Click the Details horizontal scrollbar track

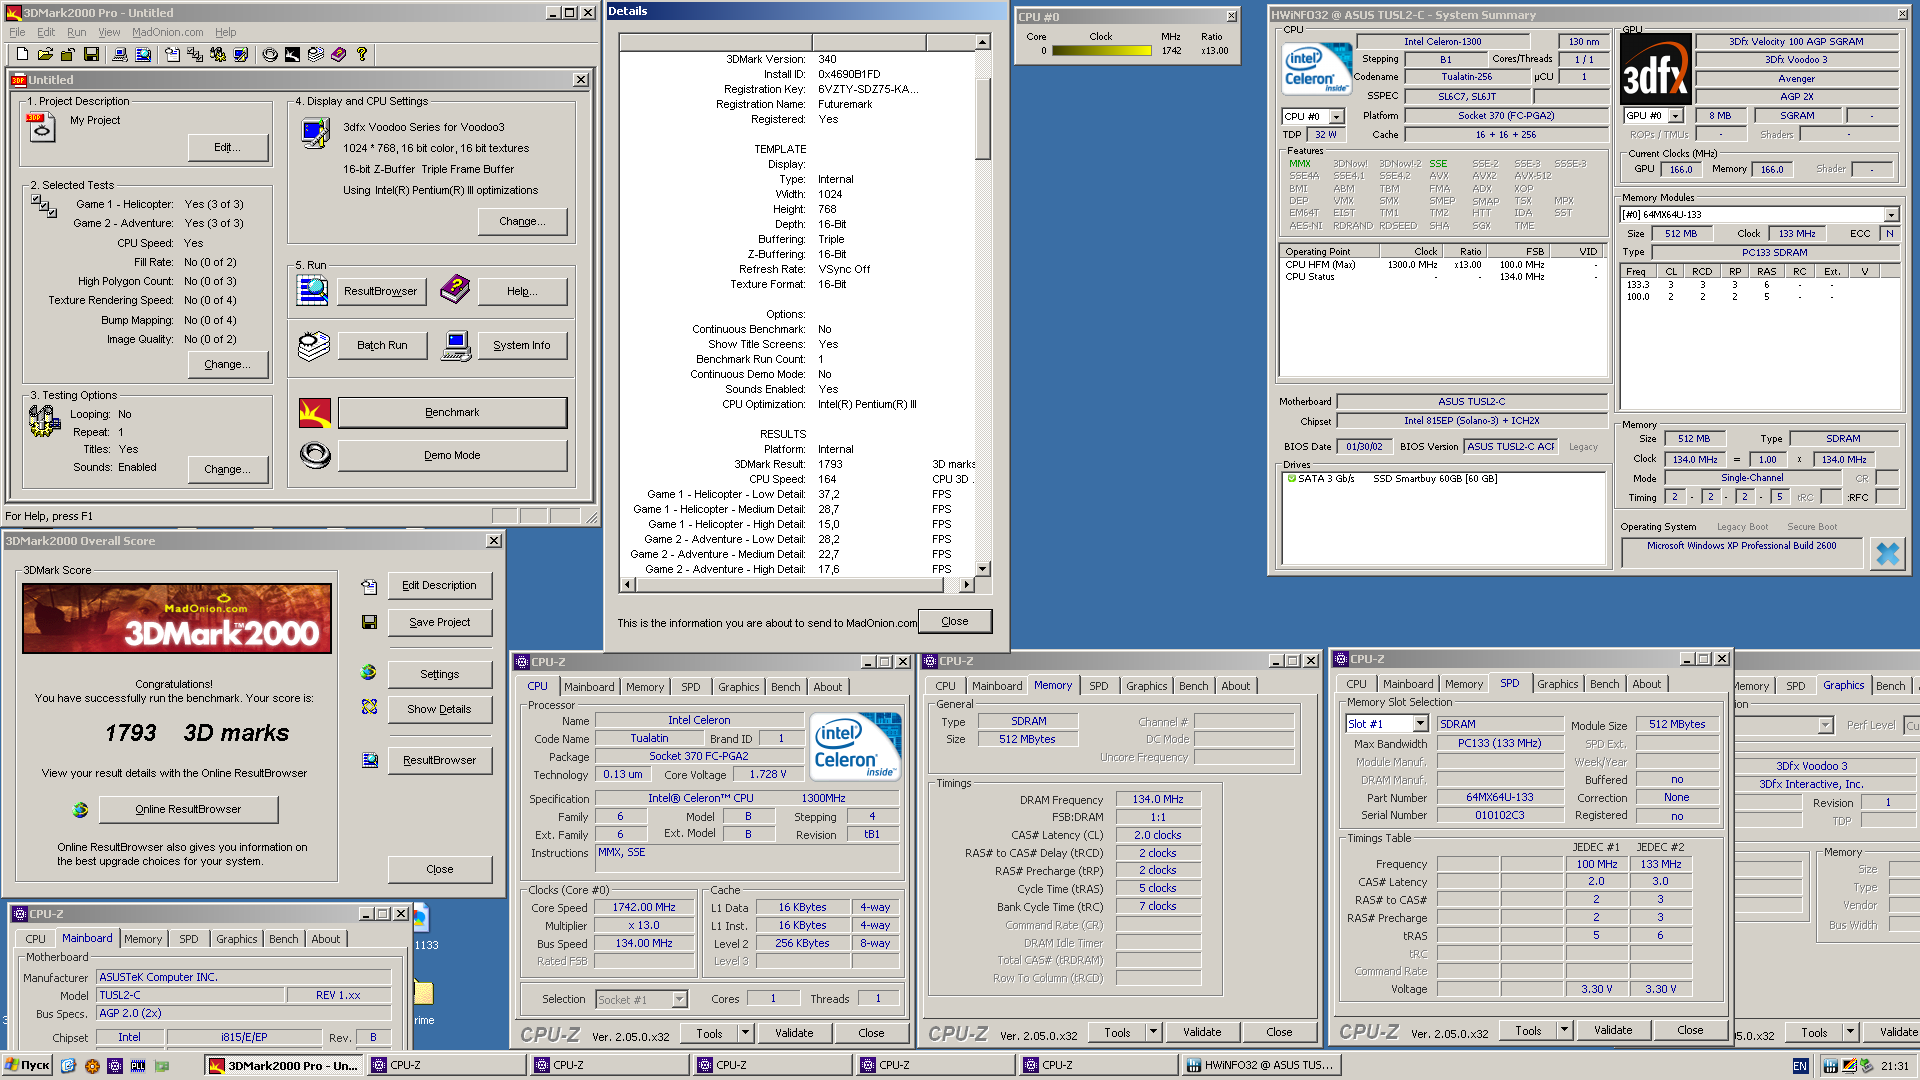click(x=797, y=584)
